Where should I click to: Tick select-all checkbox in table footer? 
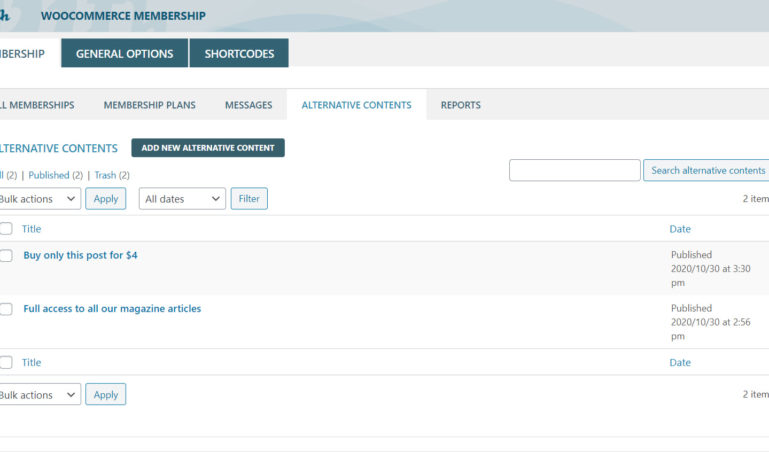point(6,362)
